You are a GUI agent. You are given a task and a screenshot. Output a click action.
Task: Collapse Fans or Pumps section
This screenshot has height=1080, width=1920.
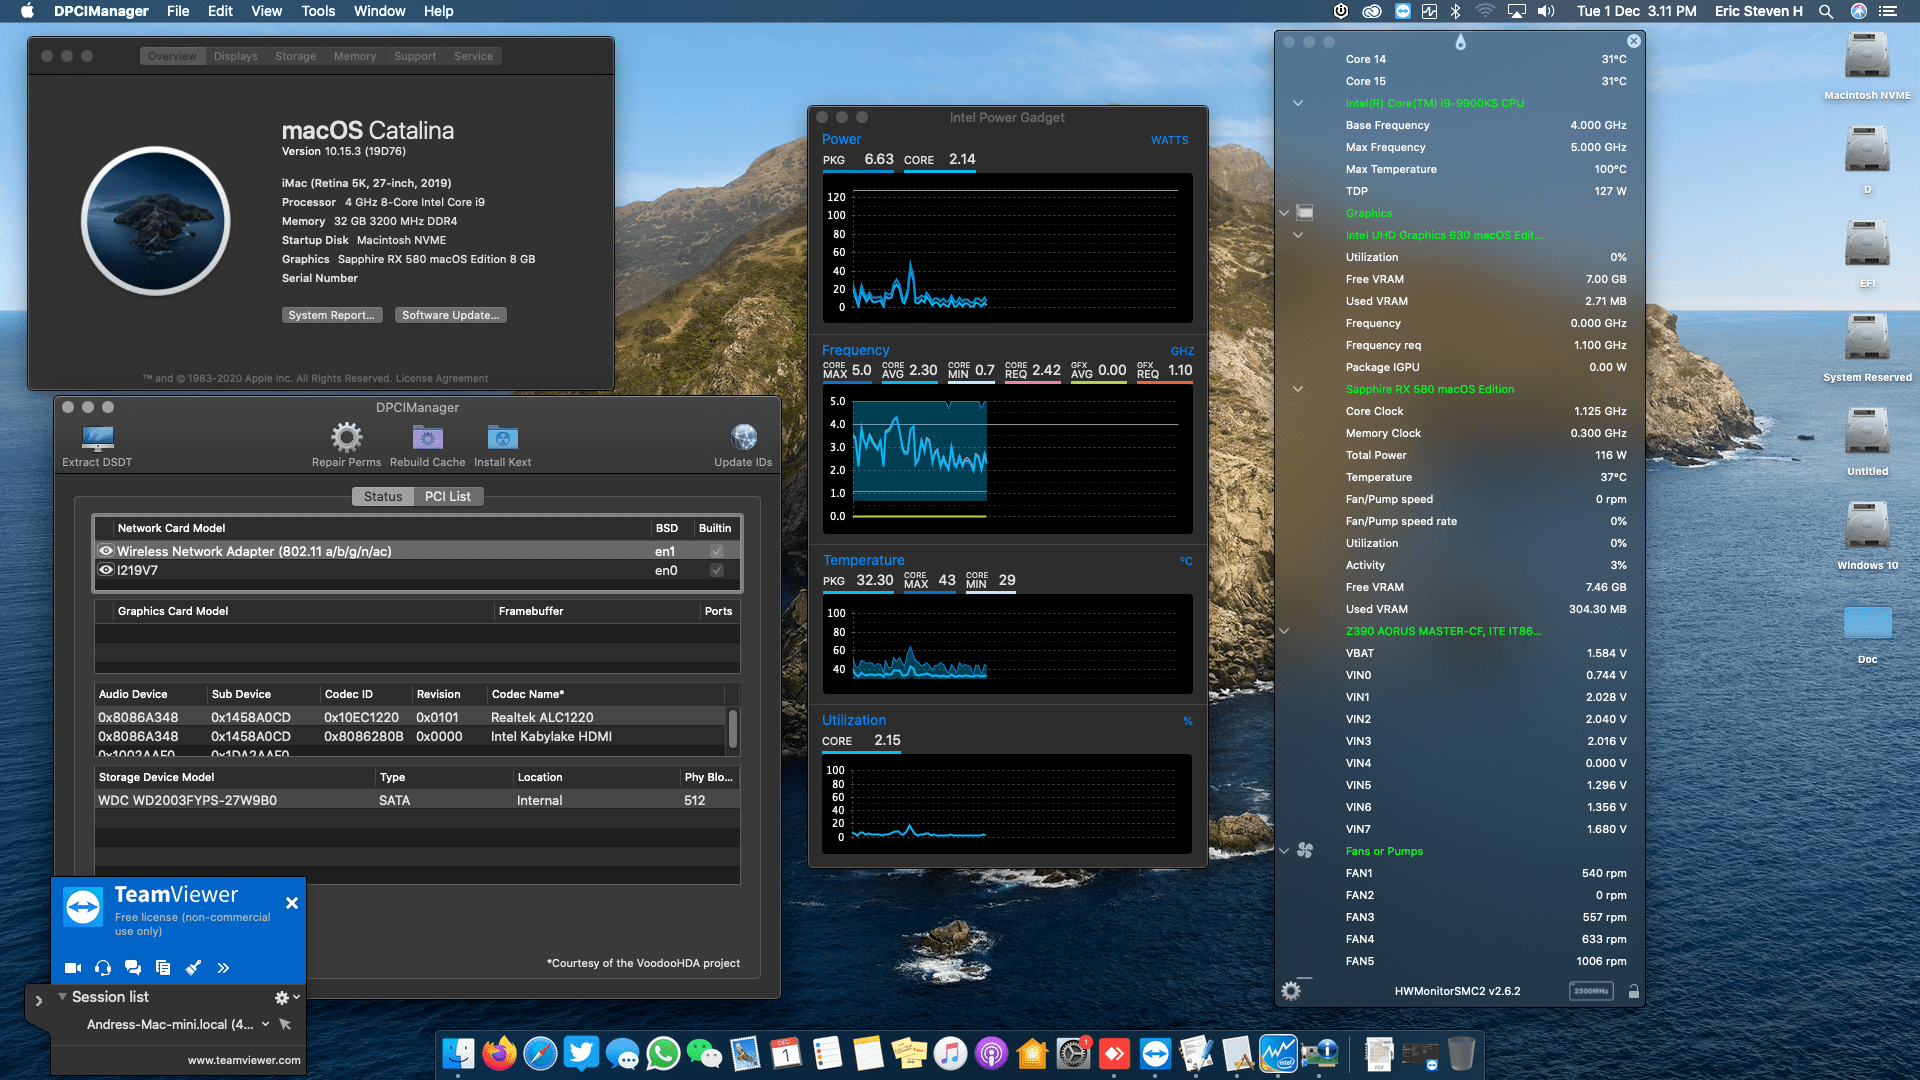pyautogui.click(x=1284, y=851)
